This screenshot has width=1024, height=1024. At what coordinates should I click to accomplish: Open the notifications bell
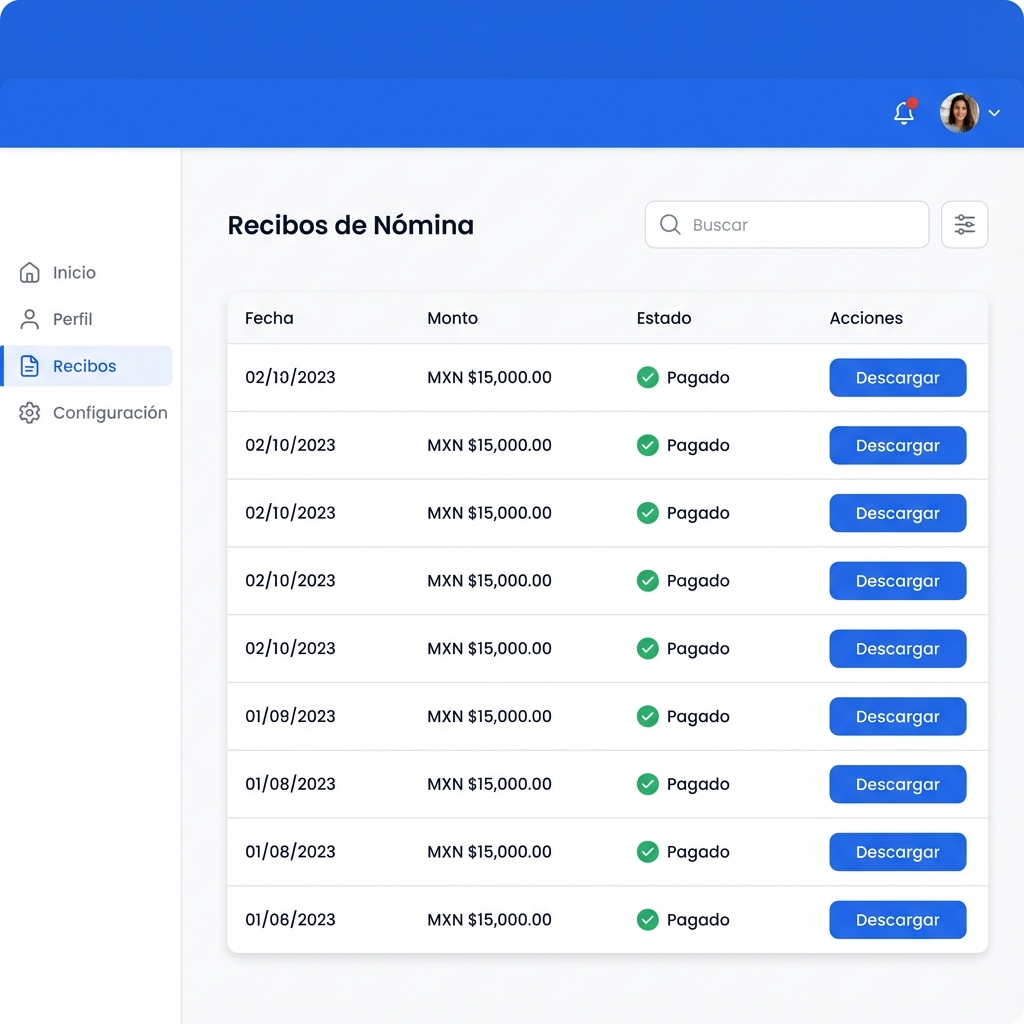pos(904,112)
